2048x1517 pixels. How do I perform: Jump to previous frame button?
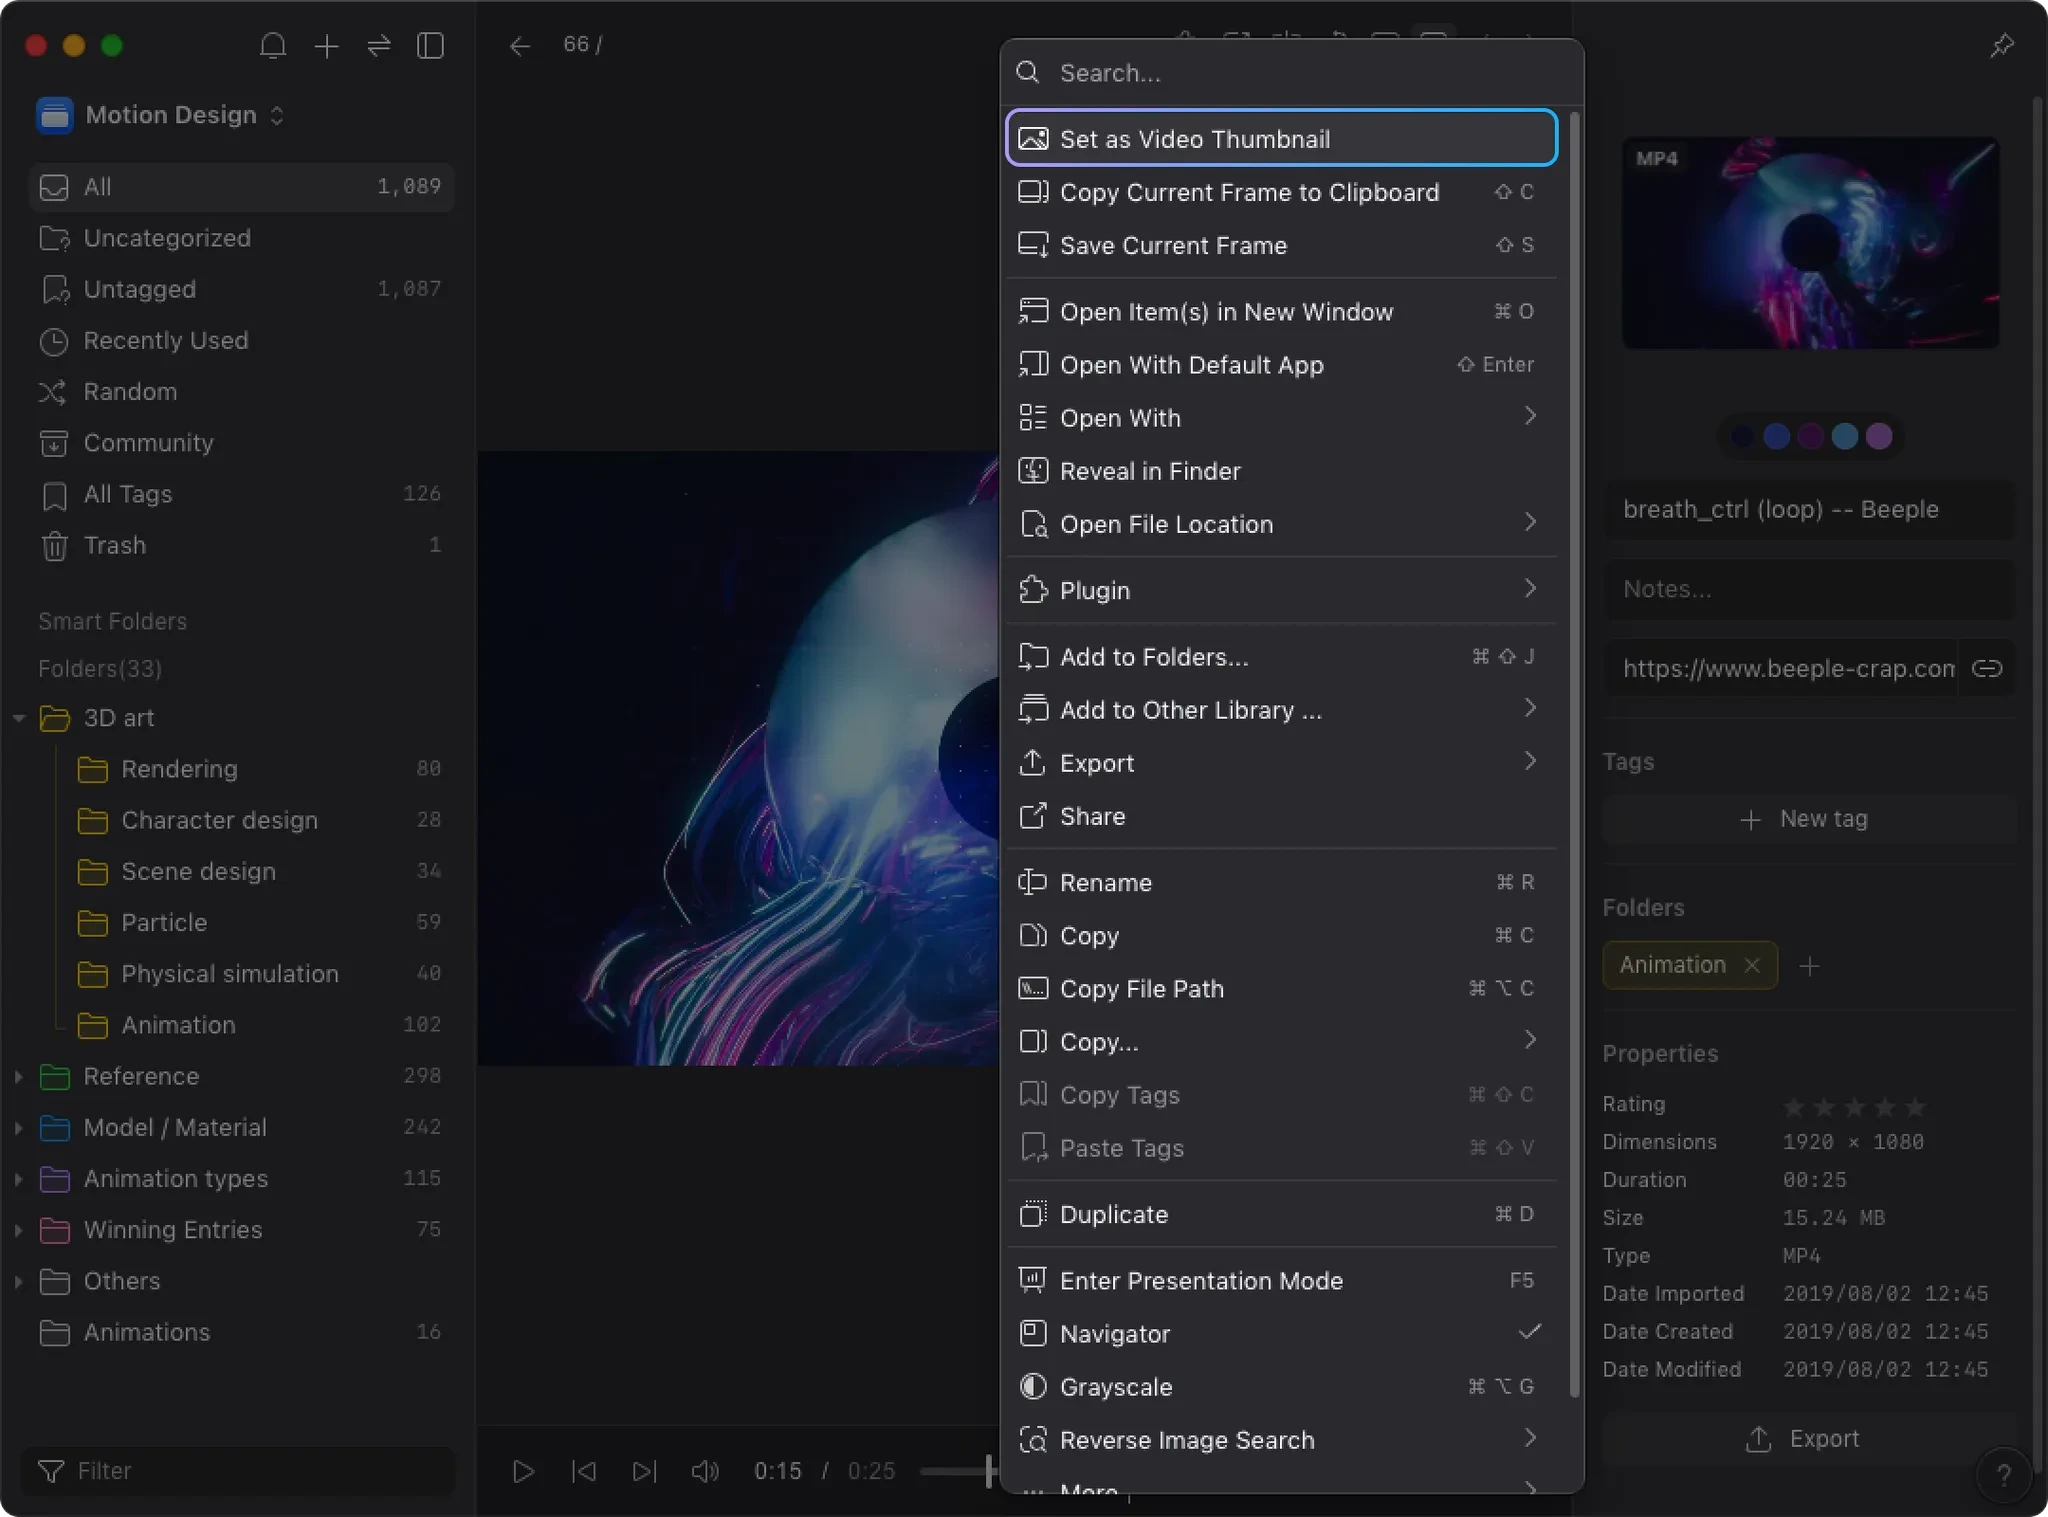(x=583, y=1470)
